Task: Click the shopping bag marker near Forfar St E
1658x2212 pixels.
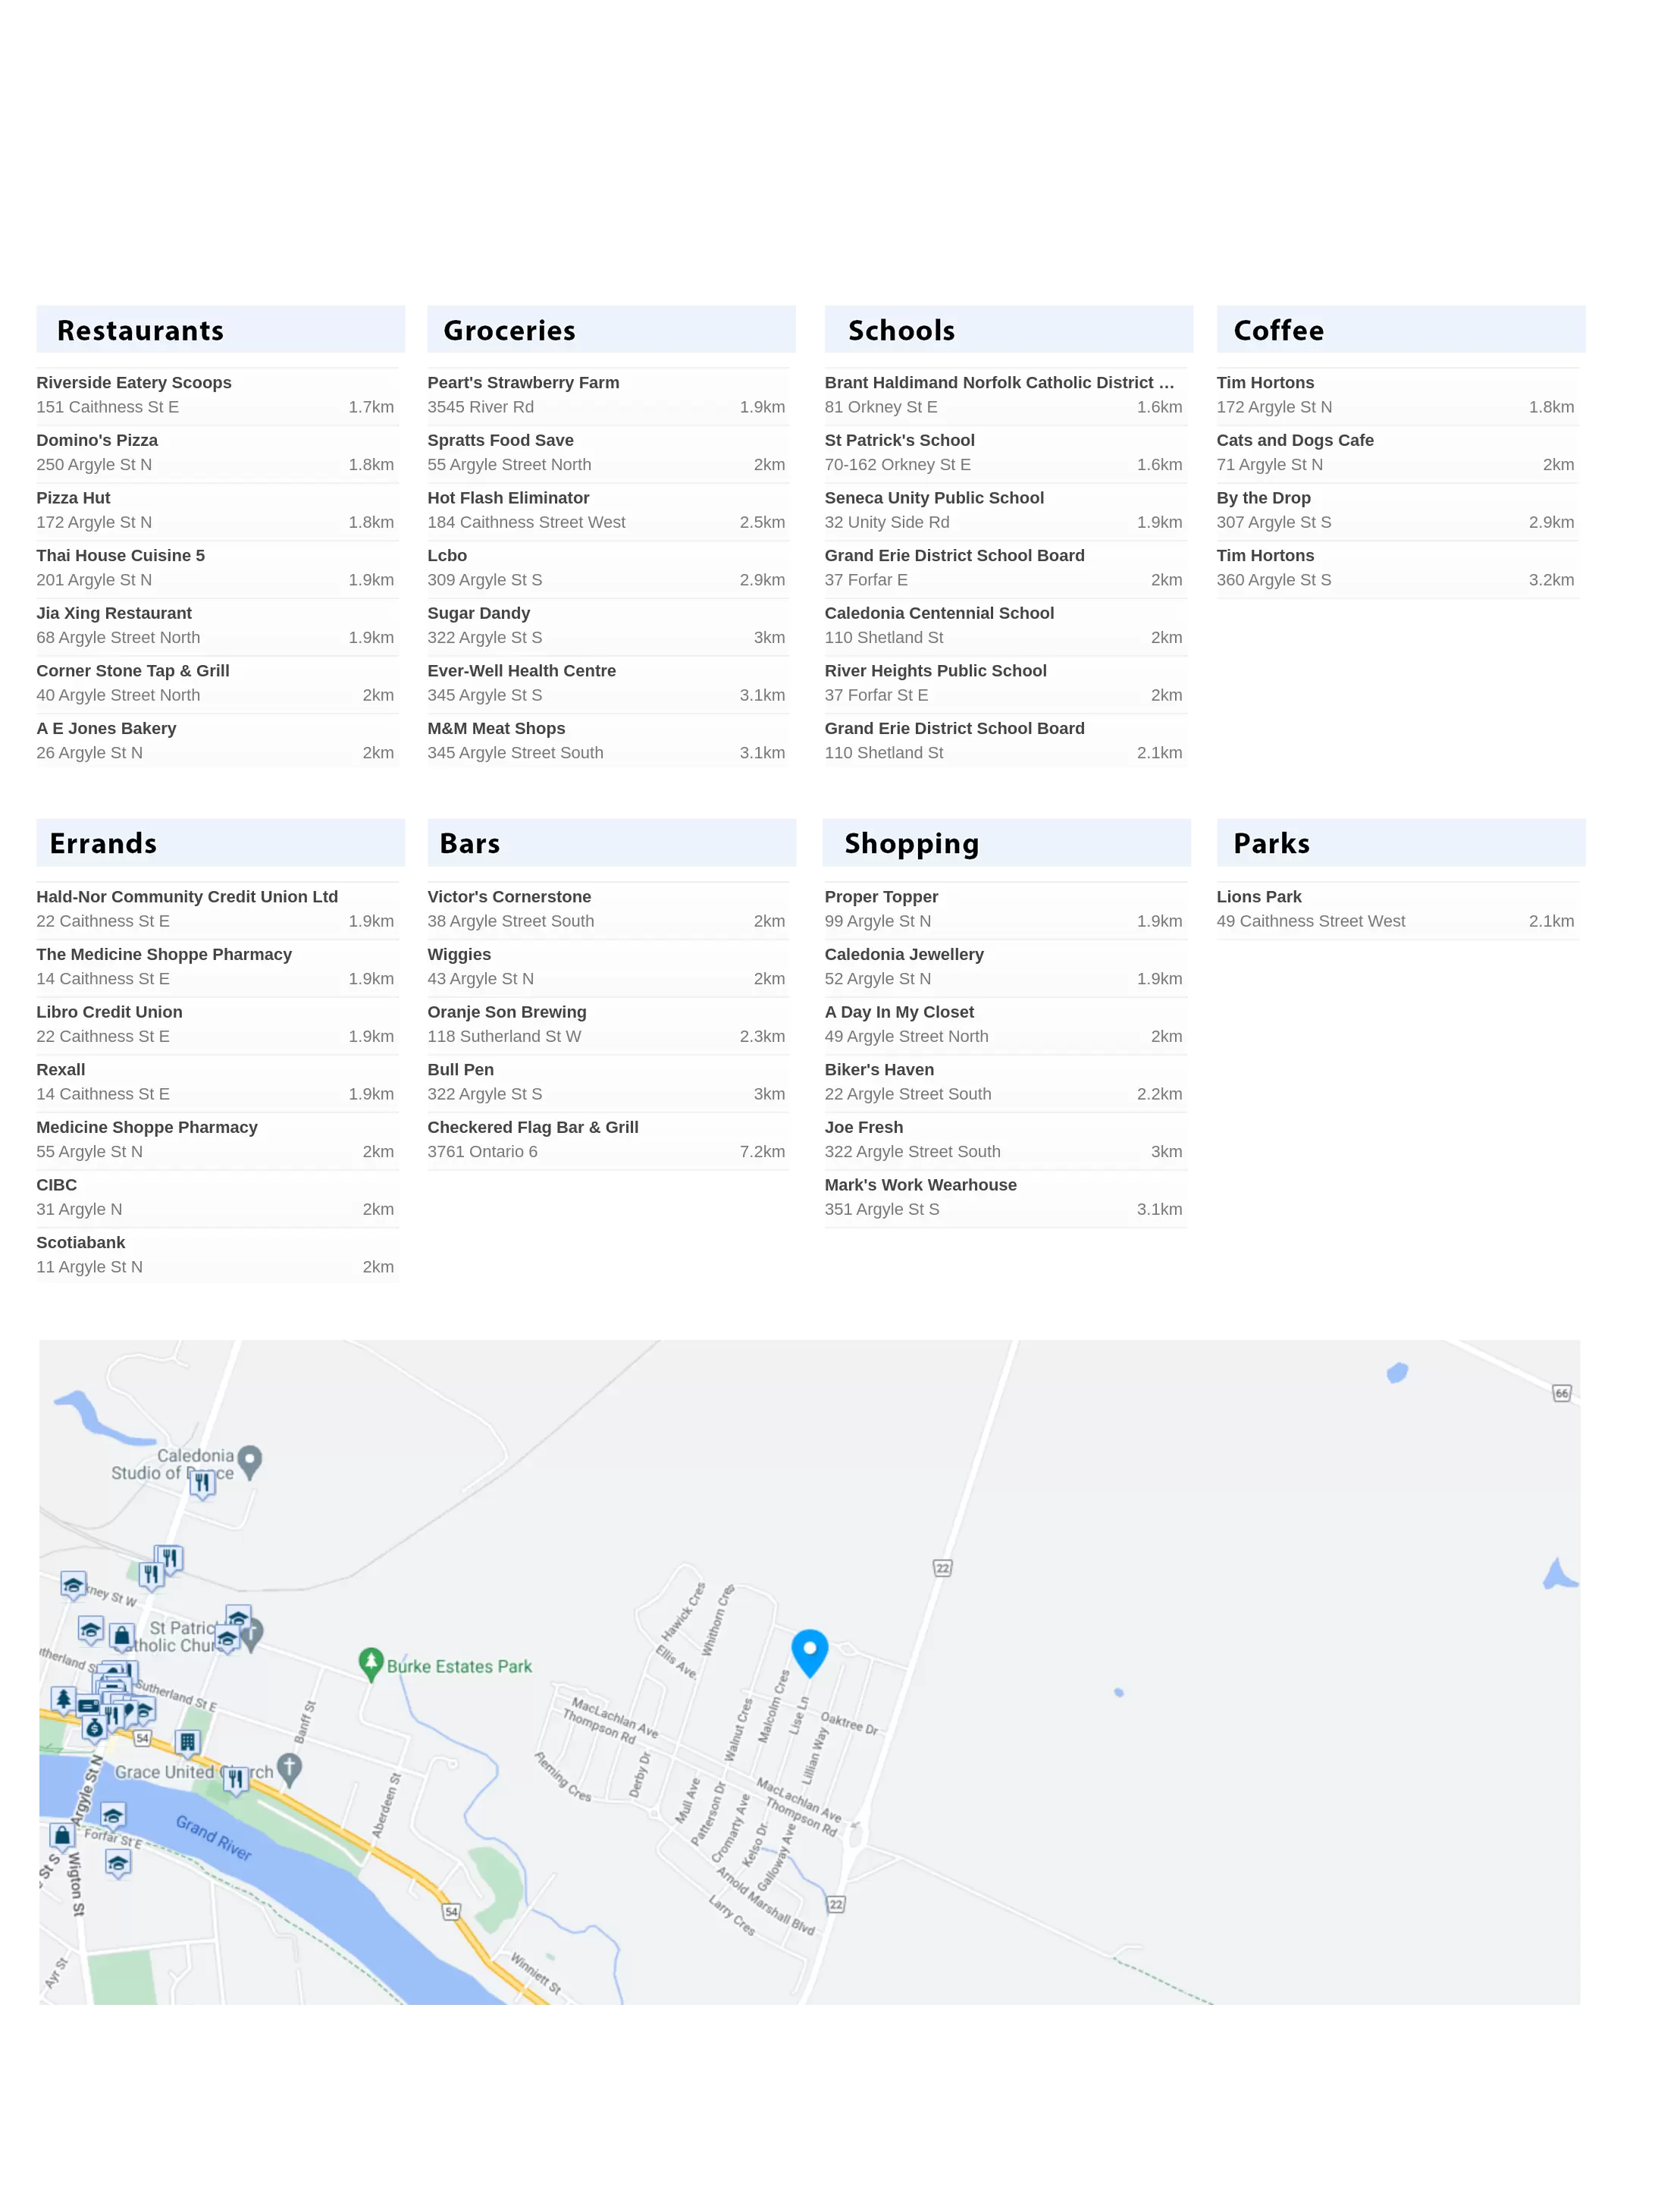Action: tap(62, 1835)
